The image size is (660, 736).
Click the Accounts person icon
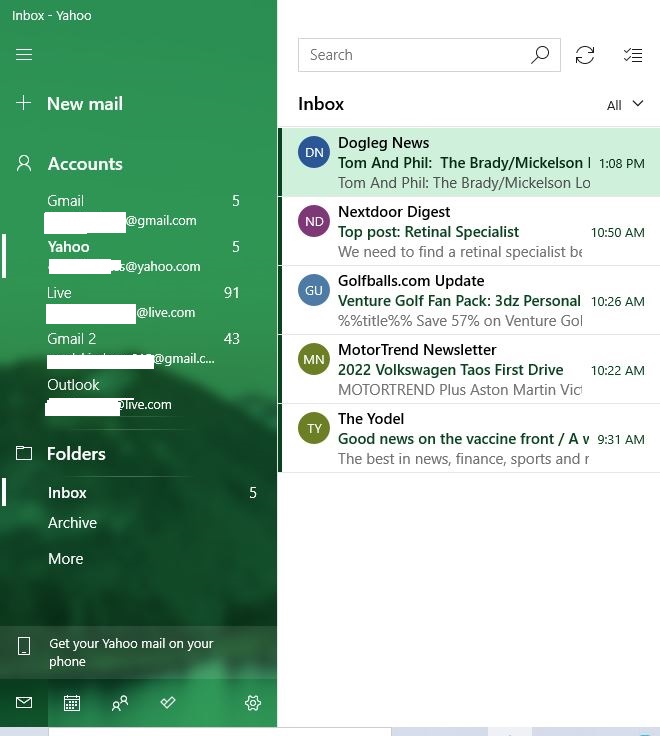(24, 163)
